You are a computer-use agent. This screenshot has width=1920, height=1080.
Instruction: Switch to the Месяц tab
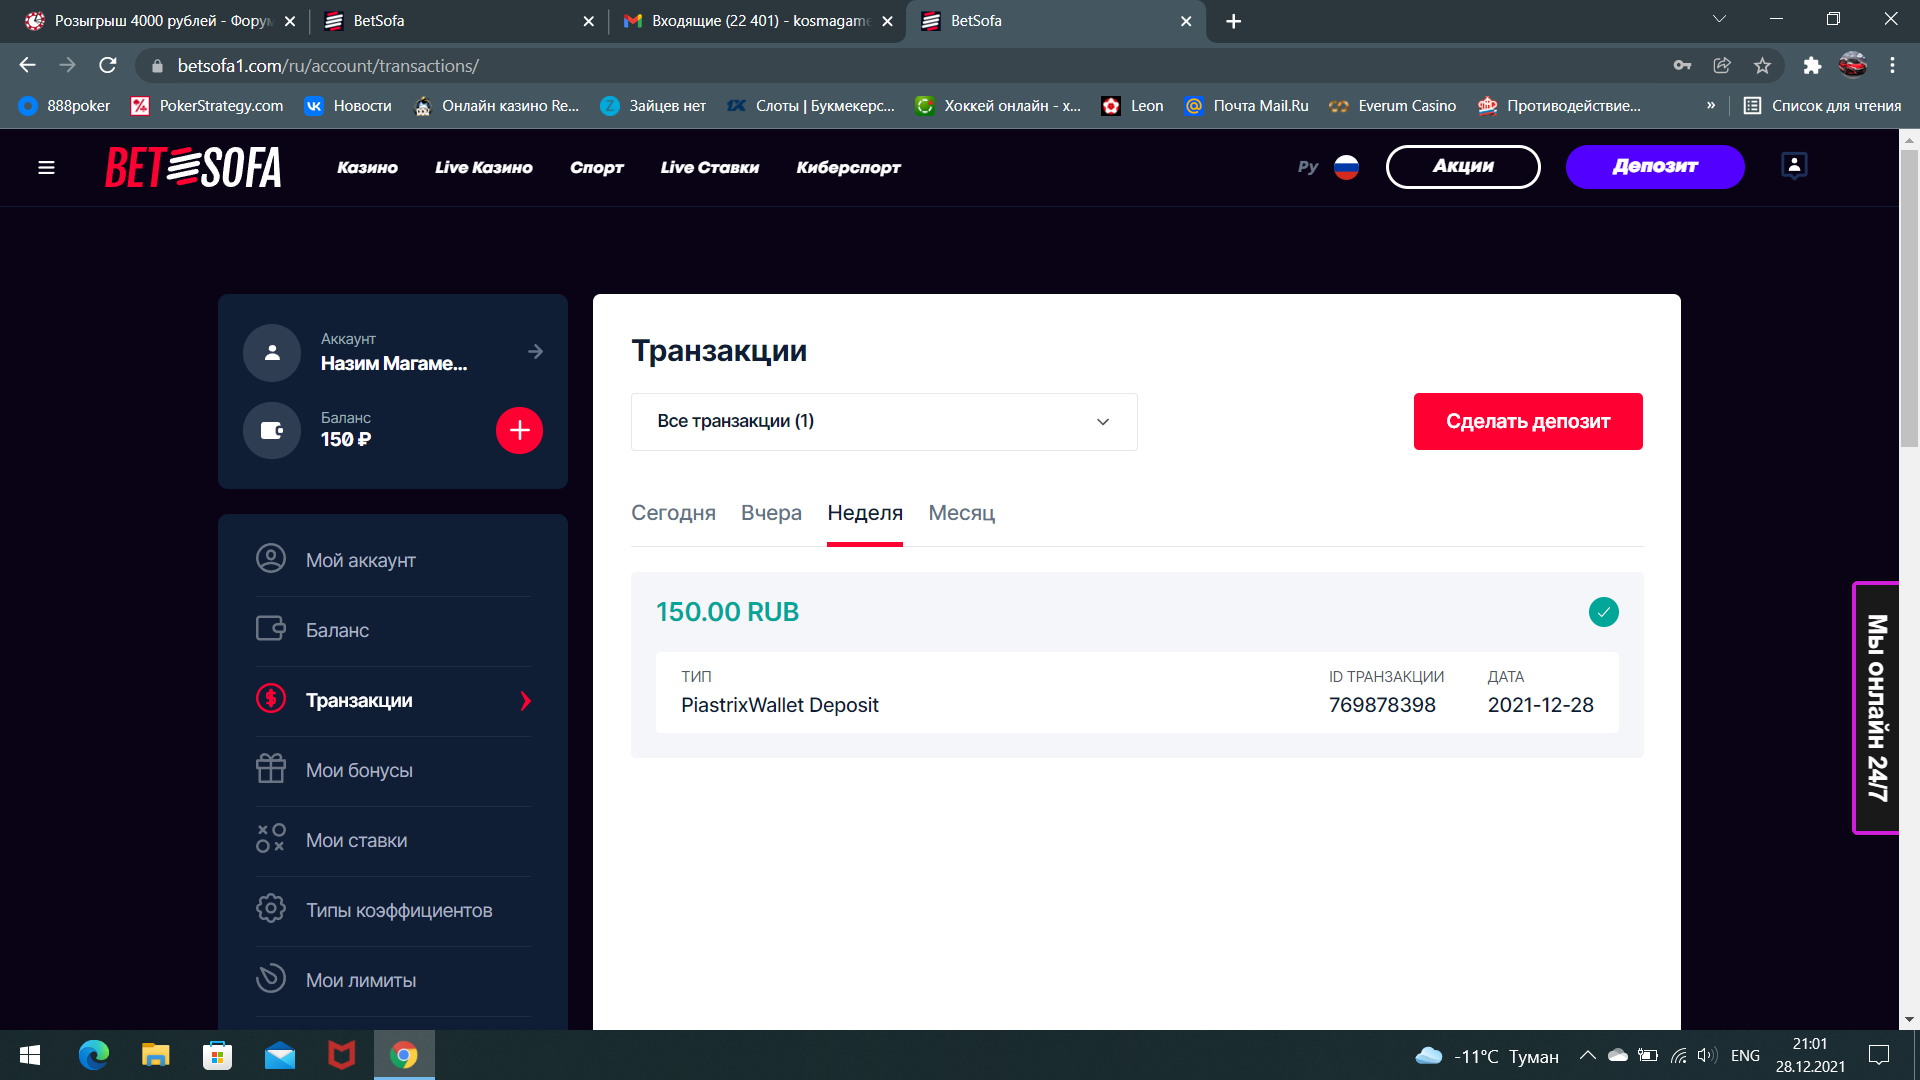[961, 513]
